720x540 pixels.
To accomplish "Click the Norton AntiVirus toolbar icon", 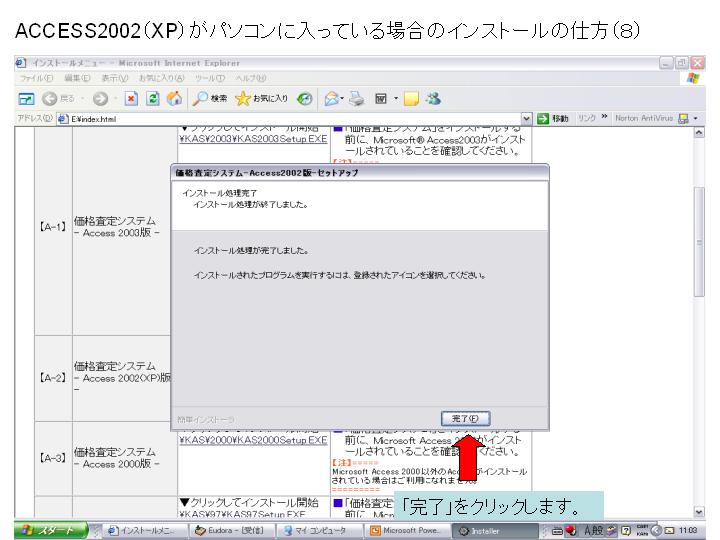I will [683, 118].
